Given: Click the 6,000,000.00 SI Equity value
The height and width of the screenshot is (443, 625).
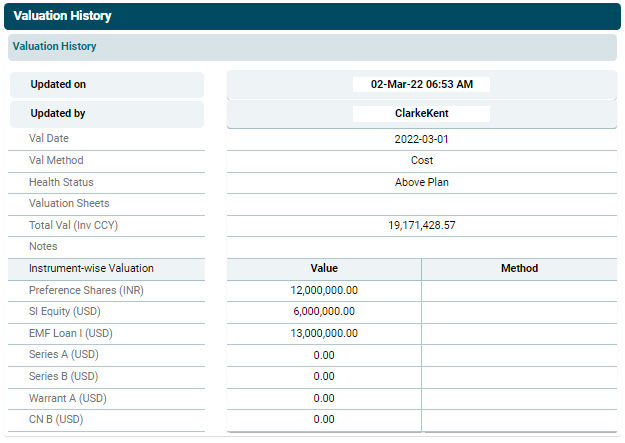Looking at the screenshot, I should click(x=324, y=312).
